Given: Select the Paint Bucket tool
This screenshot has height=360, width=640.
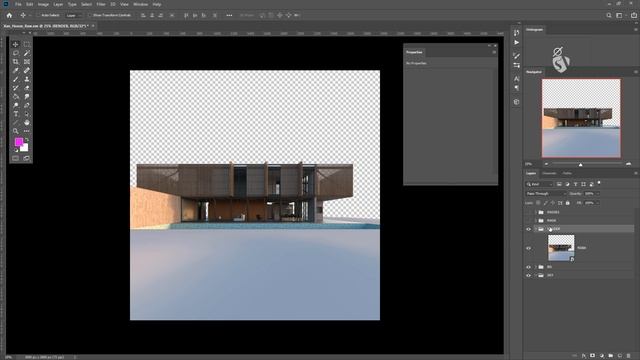Looking at the screenshot, I should [x=16, y=96].
